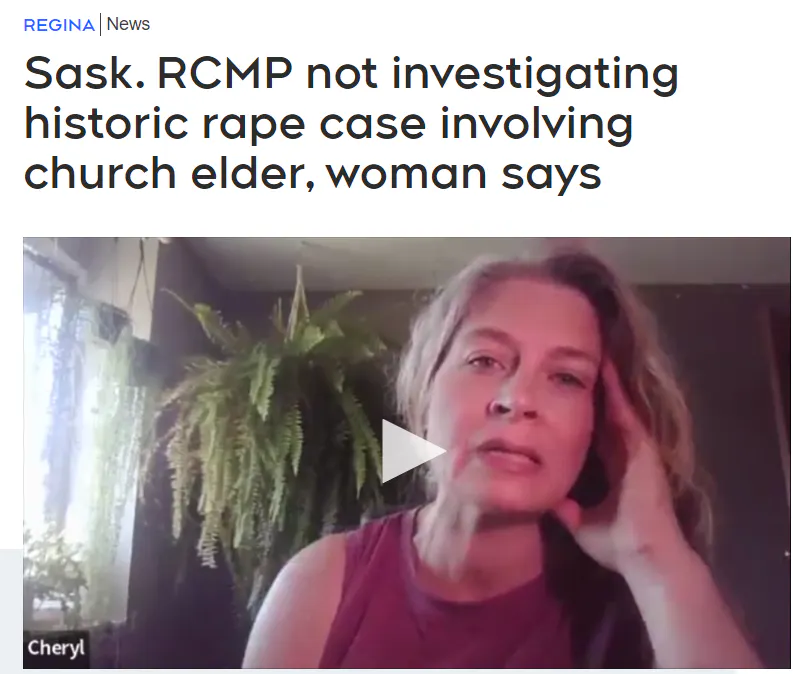Click the "Cheryl" name caption on video

click(x=56, y=648)
